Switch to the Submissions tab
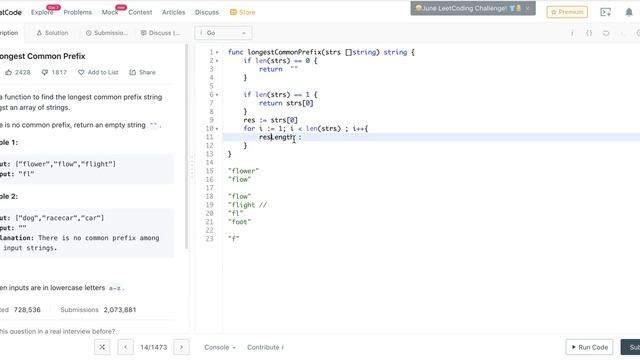The height and width of the screenshot is (360, 640). (107, 33)
